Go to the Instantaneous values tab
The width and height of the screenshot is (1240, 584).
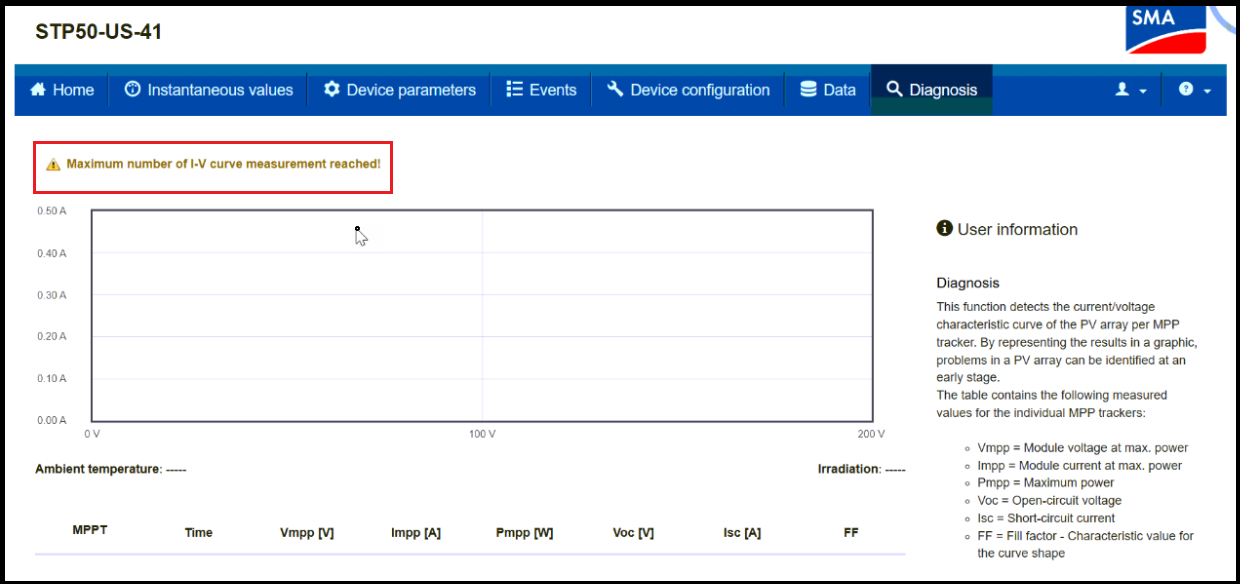pyautogui.click(x=220, y=90)
